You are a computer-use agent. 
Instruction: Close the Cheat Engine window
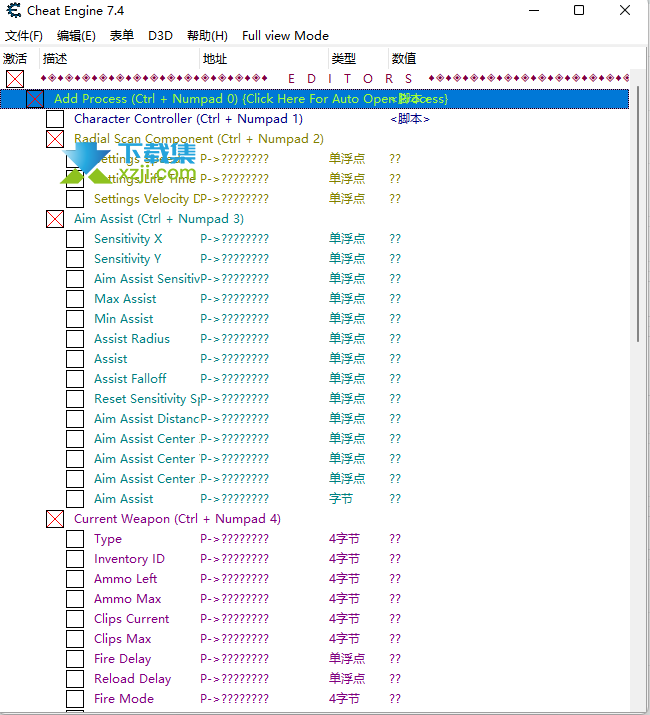click(625, 10)
